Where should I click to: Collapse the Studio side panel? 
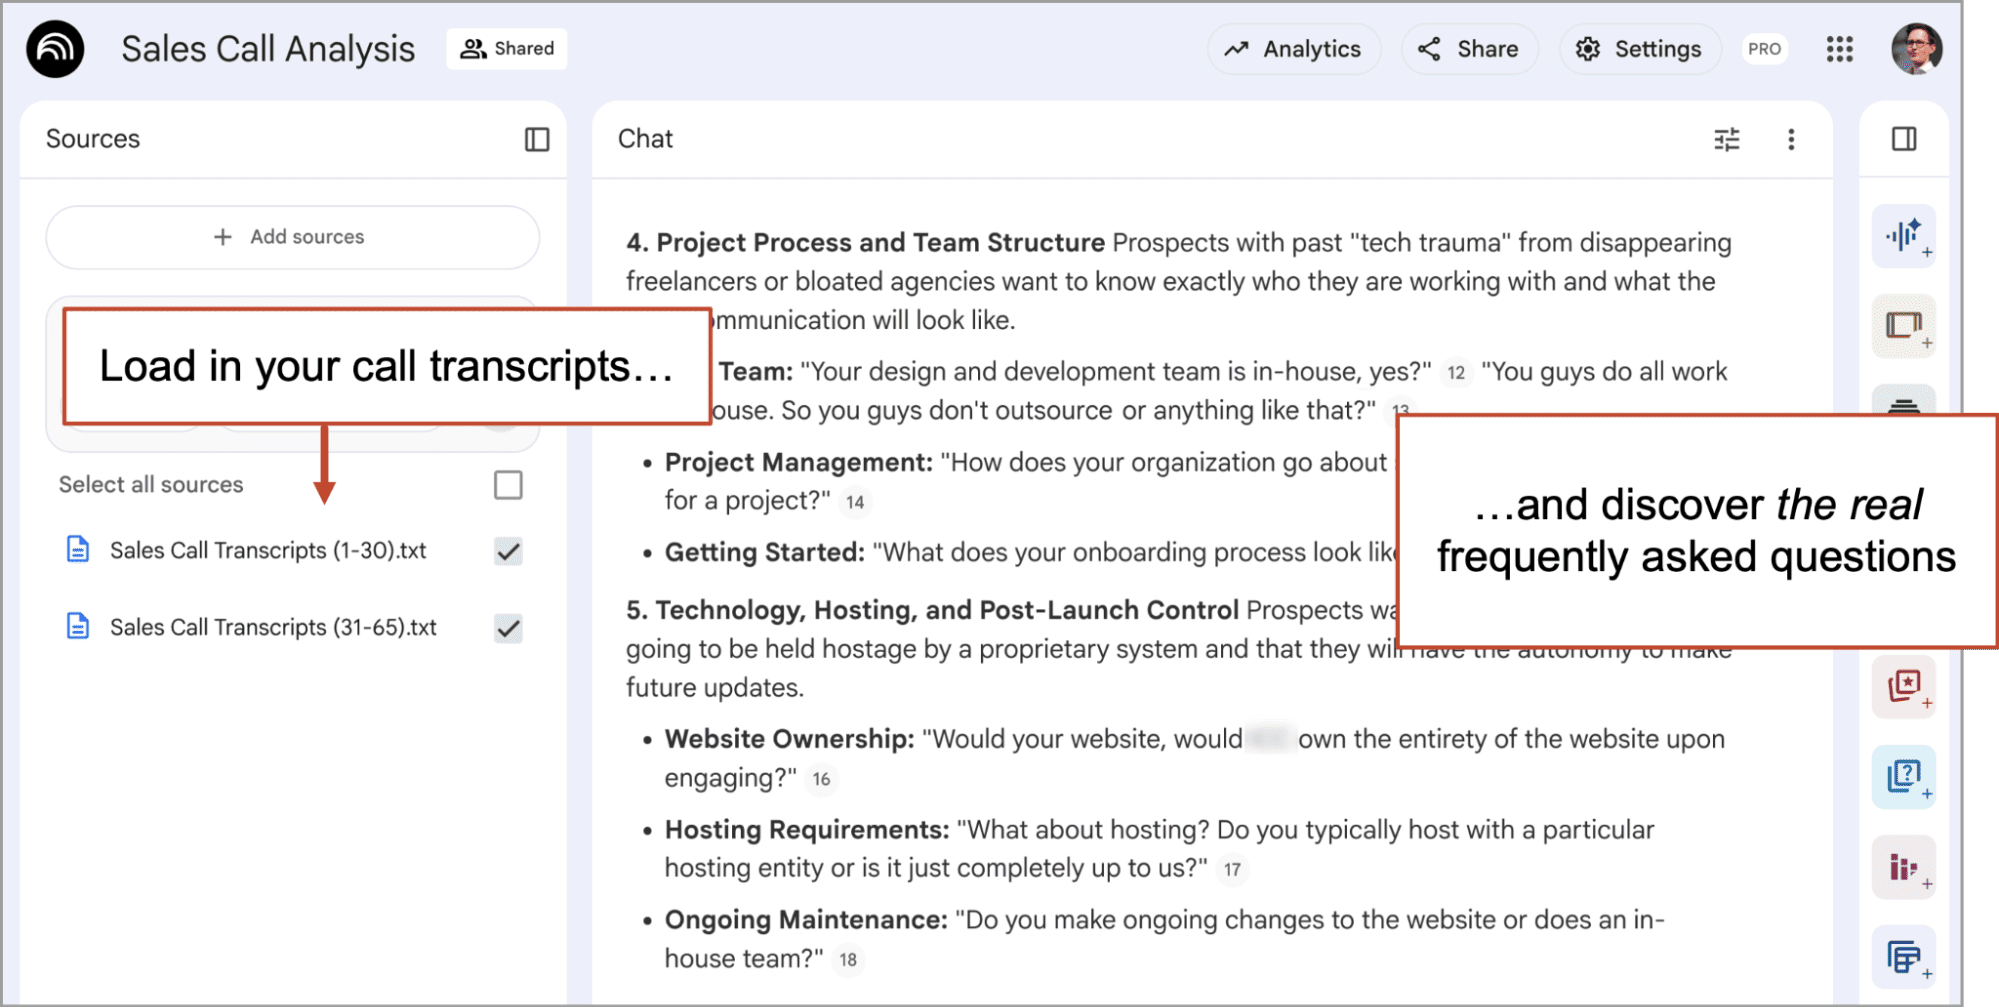(x=1903, y=139)
